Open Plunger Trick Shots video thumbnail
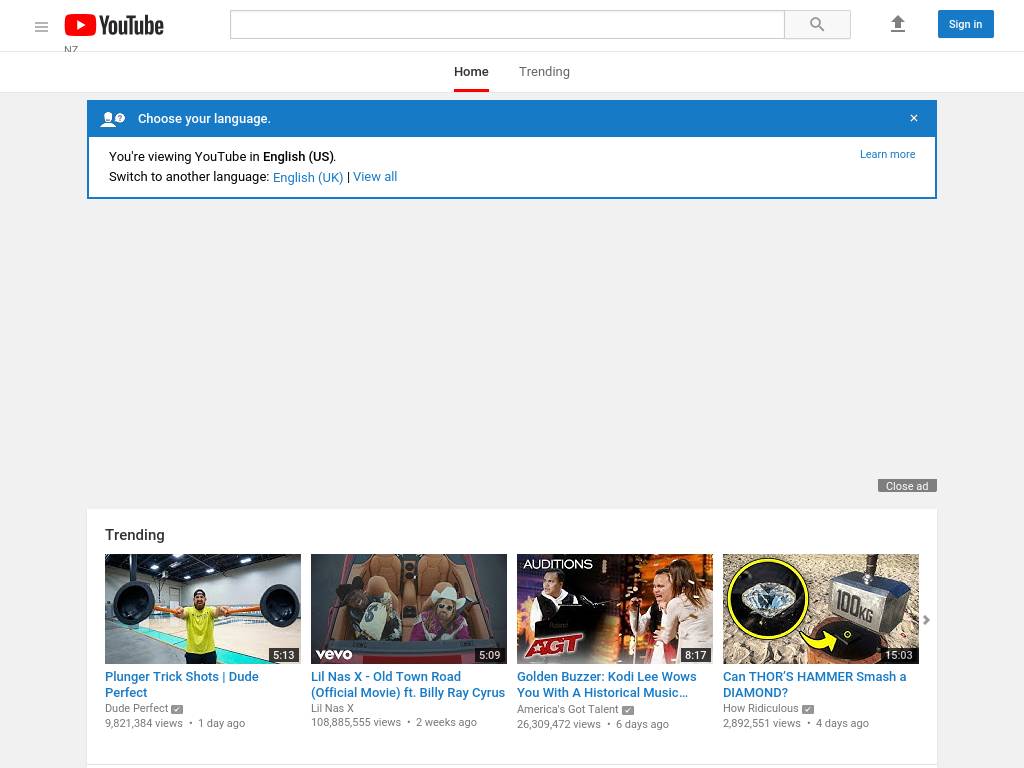The width and height of the screenshot is (1024, 768). click(x=203, y=609)
